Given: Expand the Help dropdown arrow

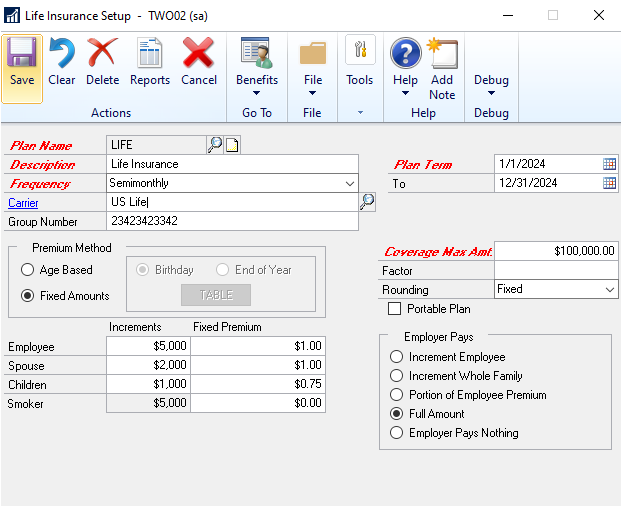Looking at the screenshot, I should pyautogui.click(x=405, y=93).
